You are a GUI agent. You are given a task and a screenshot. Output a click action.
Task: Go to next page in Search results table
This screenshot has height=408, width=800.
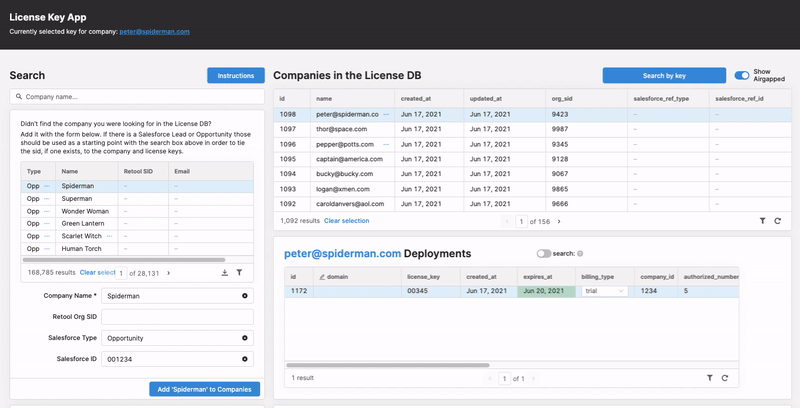click(168, 272)
